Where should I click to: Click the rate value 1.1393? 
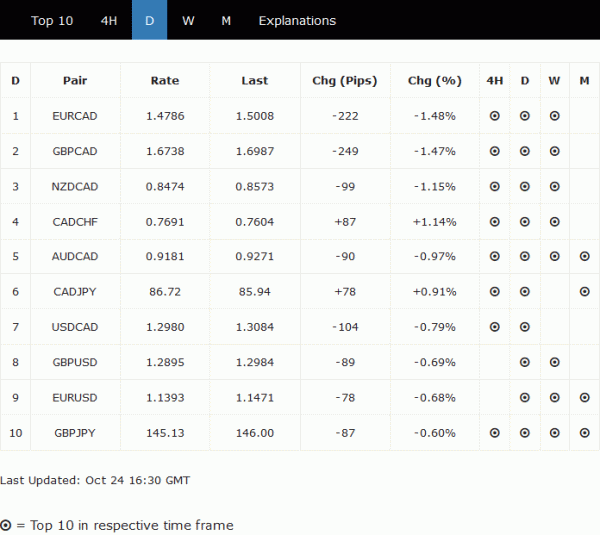point(165,398)
